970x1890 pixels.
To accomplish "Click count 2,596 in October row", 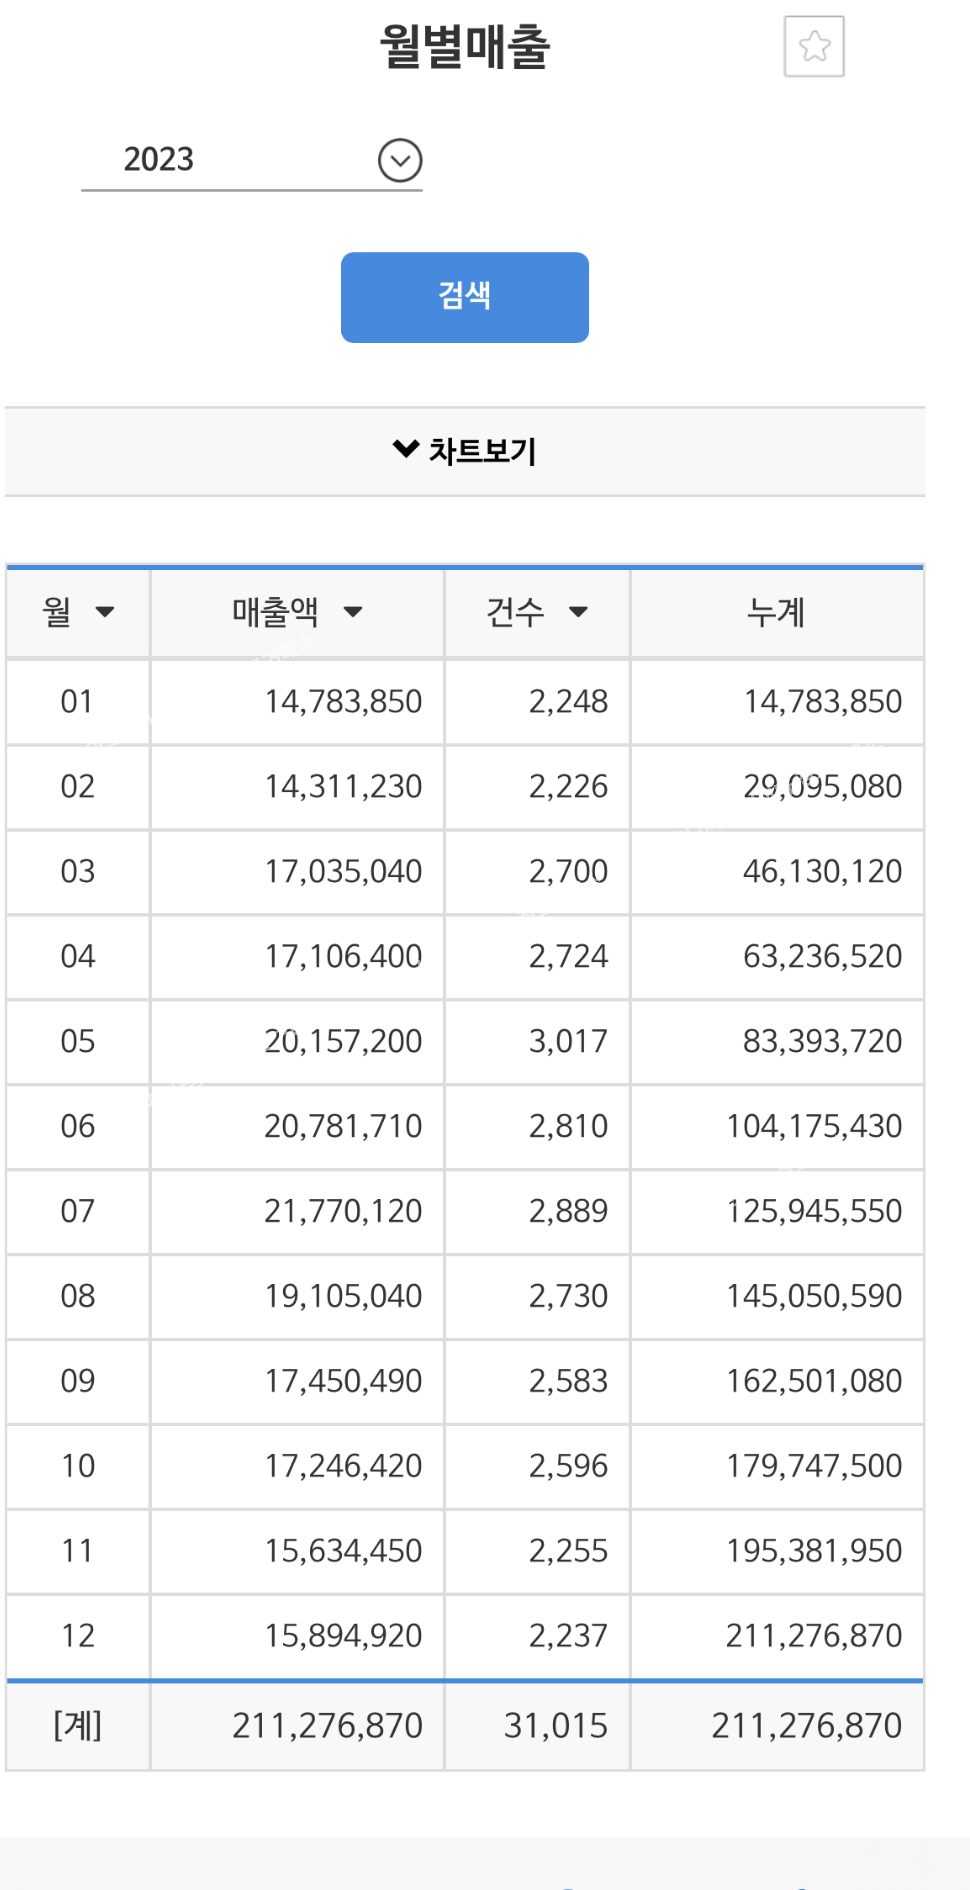I will pyautogui.click(x=568, y=1466).
